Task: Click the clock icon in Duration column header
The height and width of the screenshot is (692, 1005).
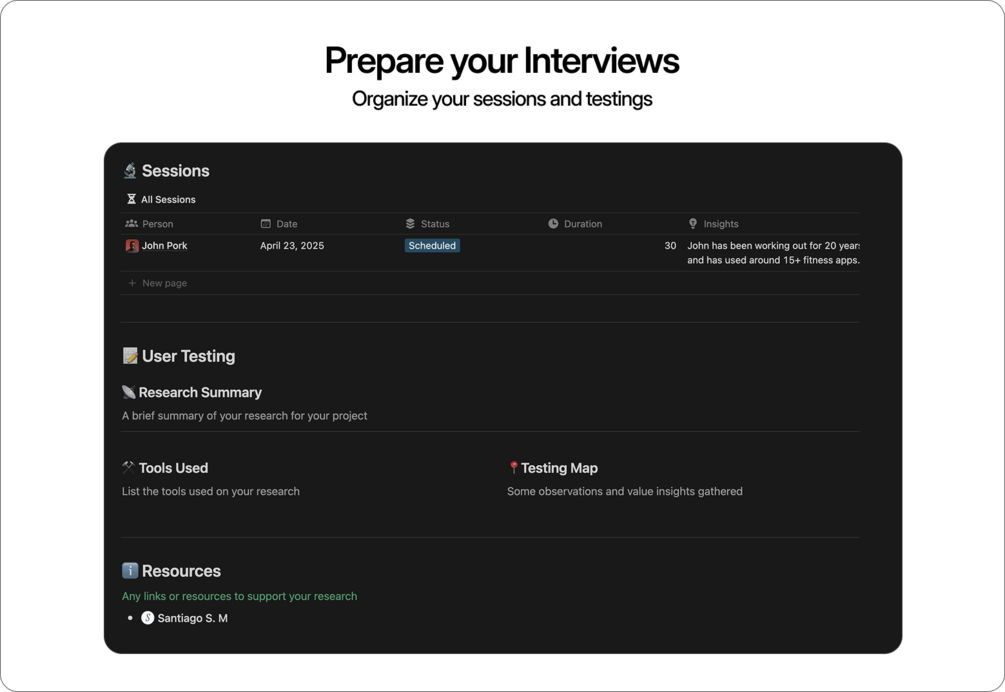Action: (x=553, y=223)
